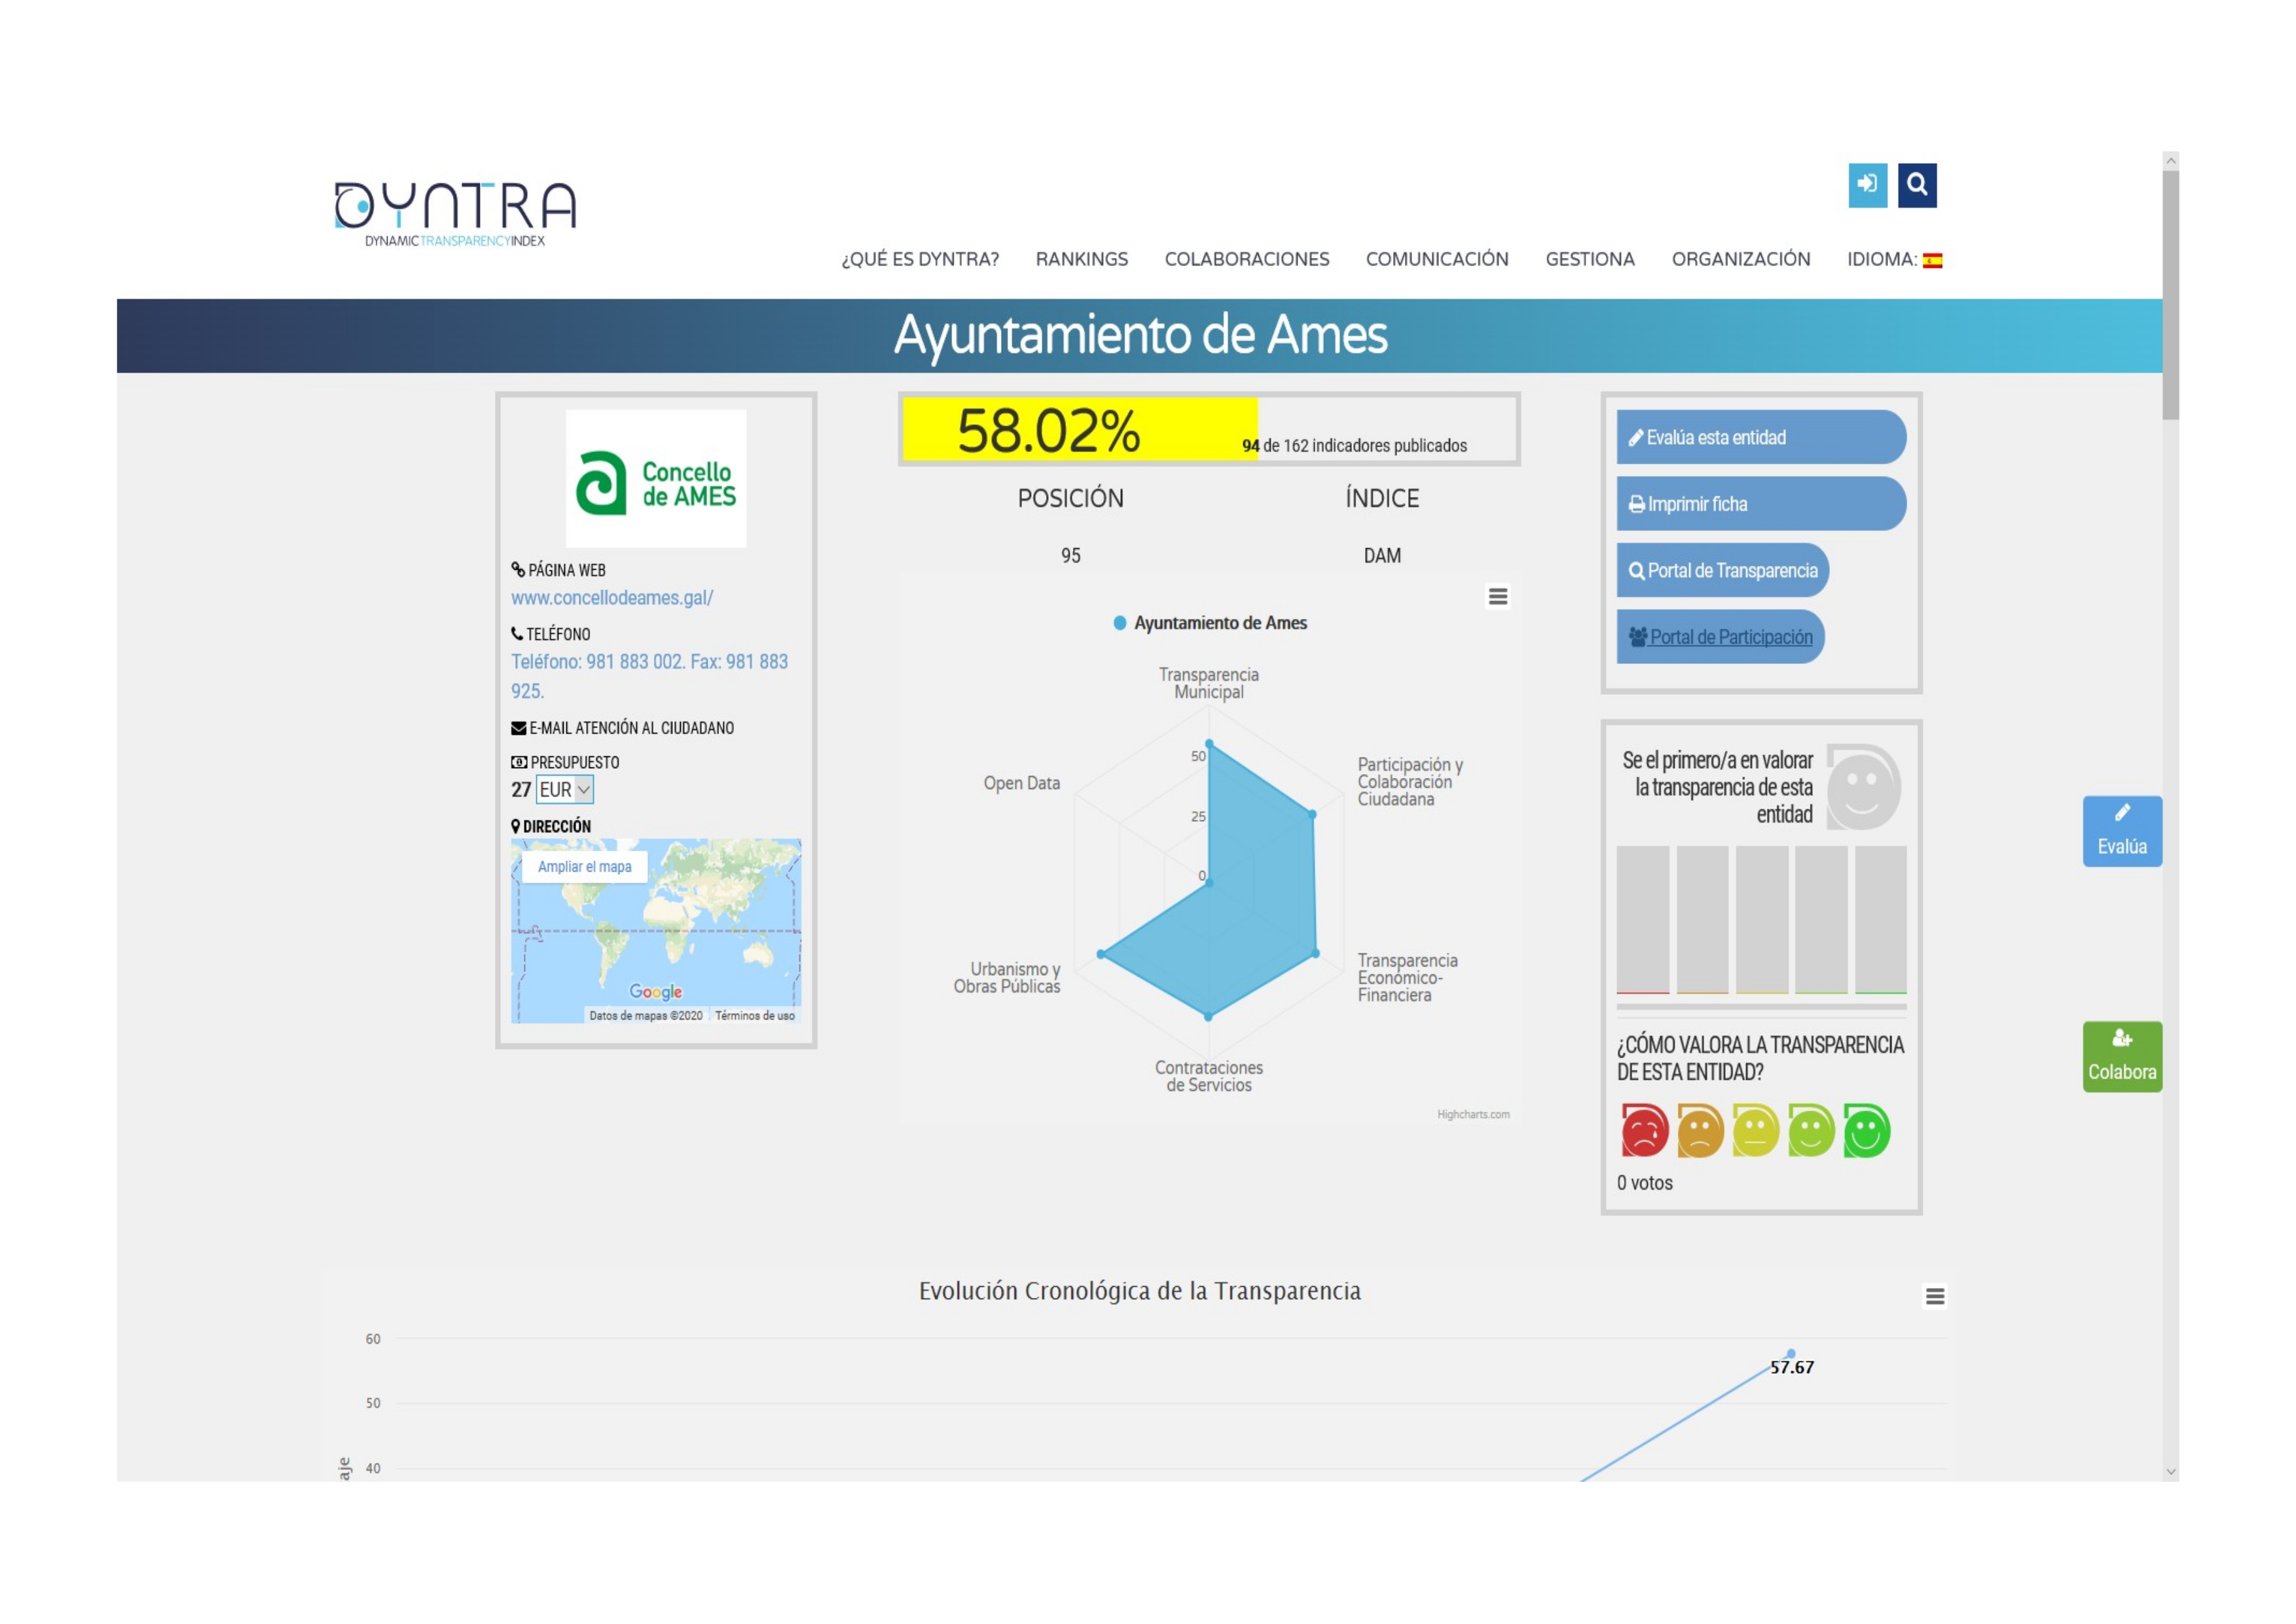Image resolution: width=2296 pixels, height=1624 pixels.
Task: Click the login arrow icon in header
Action: [1867, 185]
